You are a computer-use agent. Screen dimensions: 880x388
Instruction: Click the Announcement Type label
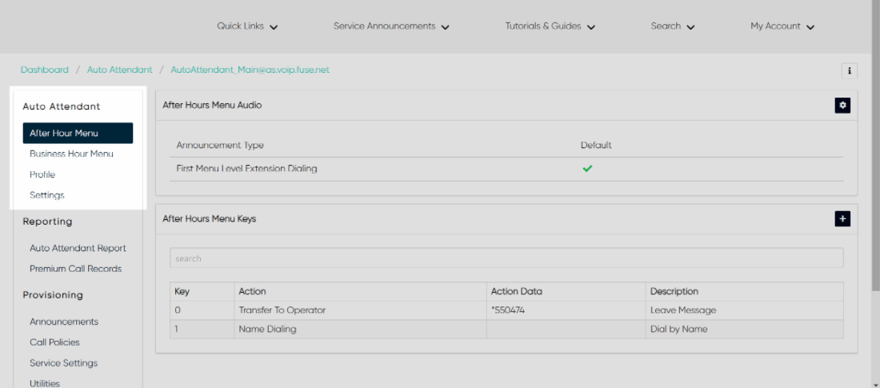[x=220, y=145]
